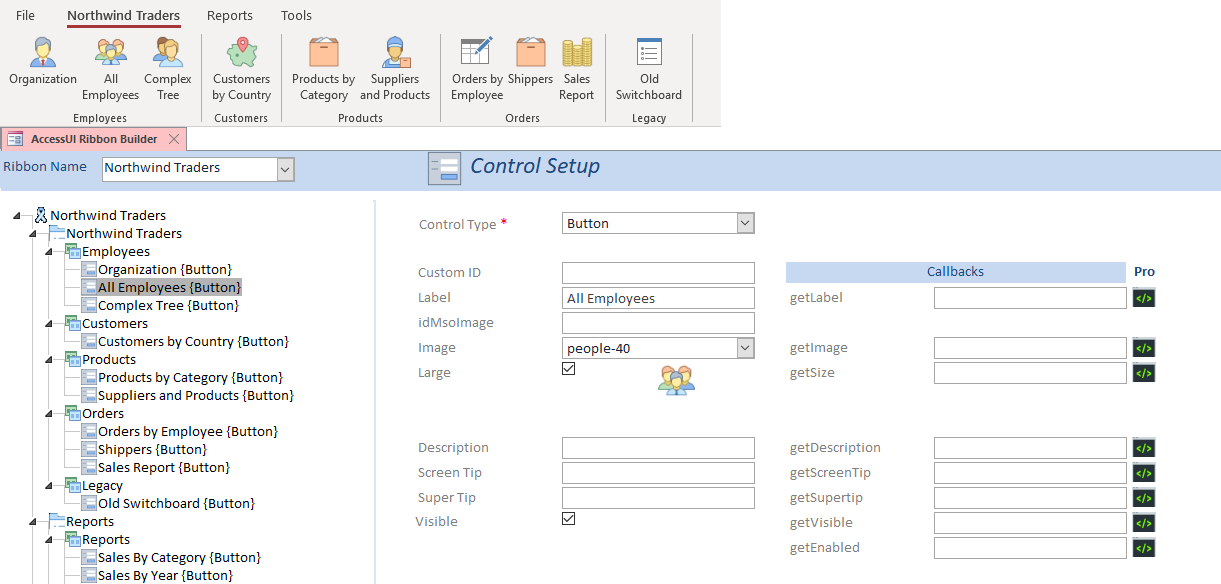
Task: Open All Employees from the ribbon
Action: coord(111,69)
